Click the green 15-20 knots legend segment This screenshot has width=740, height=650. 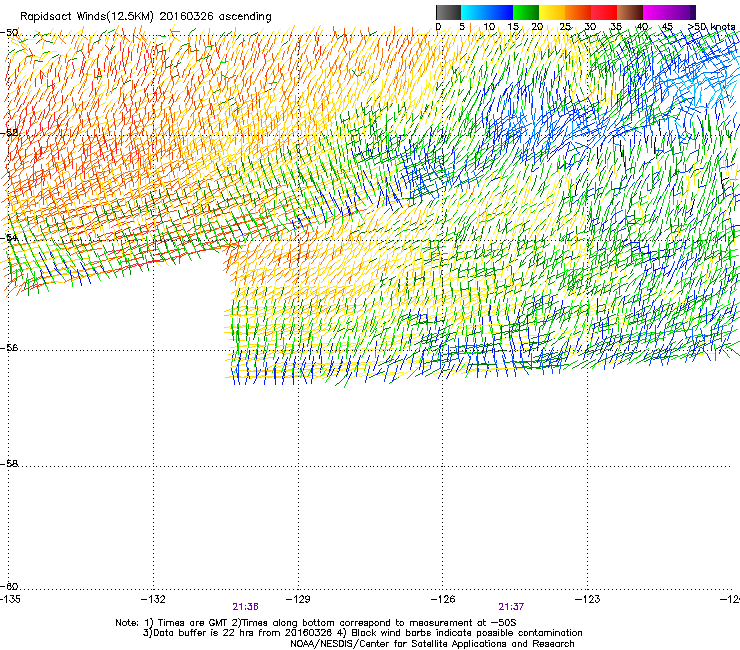526,12
